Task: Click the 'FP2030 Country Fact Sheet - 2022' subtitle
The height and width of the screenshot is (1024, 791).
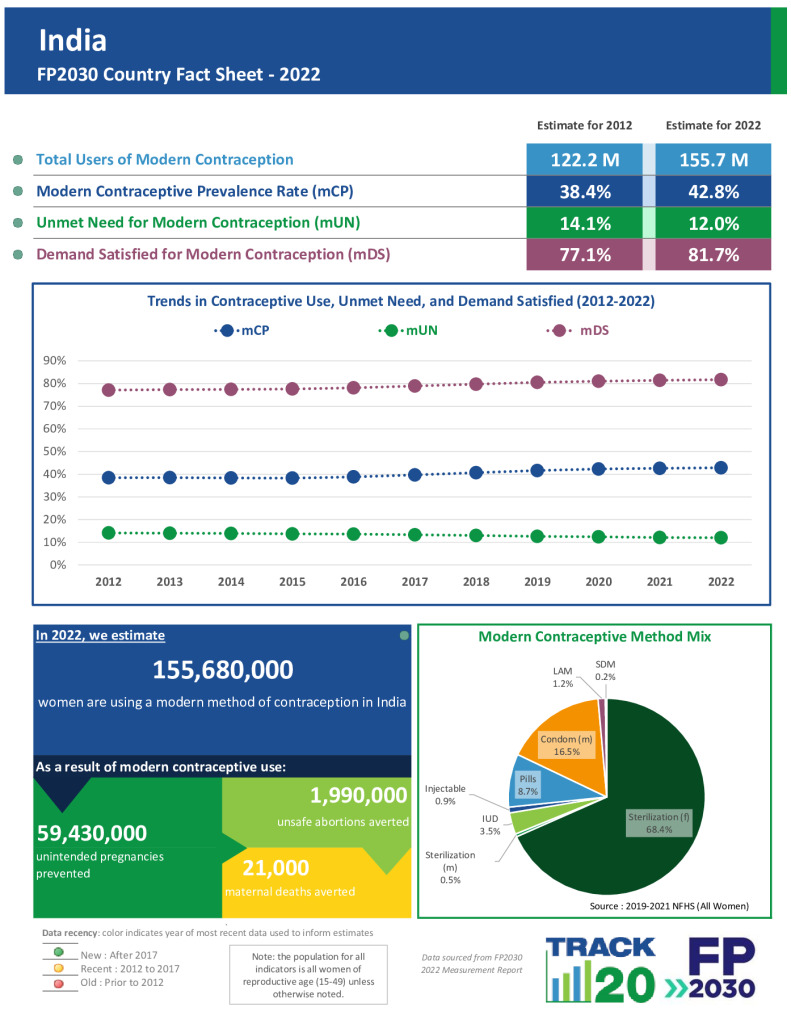Action: click(x=178, y=74)
